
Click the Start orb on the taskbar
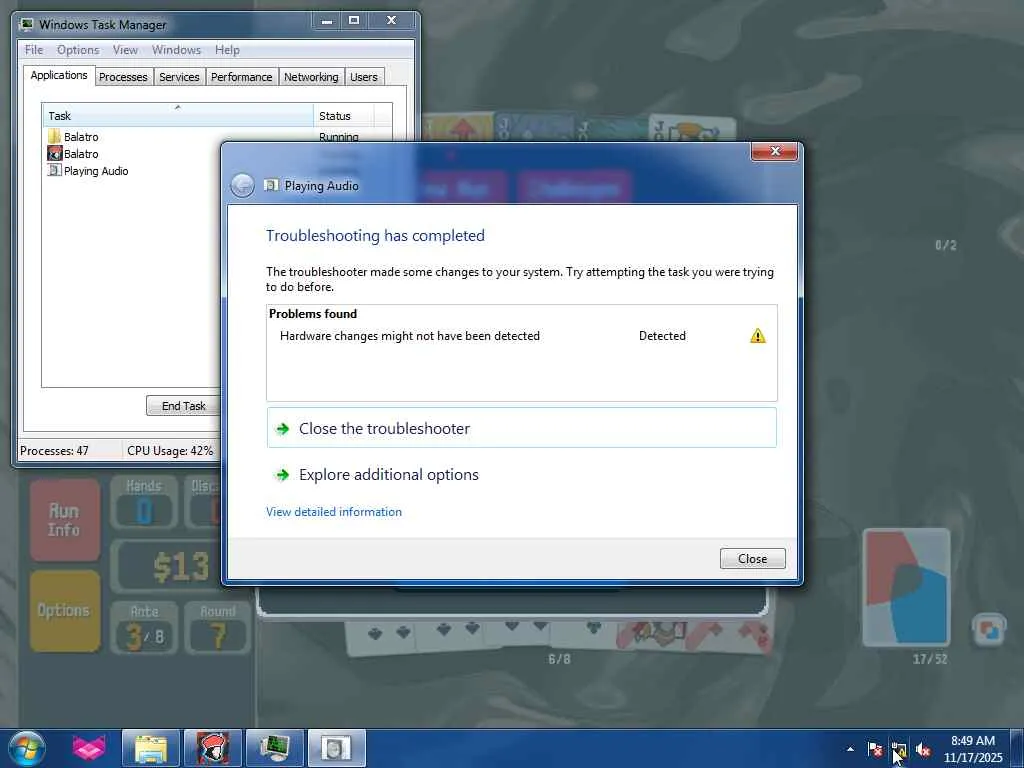[27, 748]
